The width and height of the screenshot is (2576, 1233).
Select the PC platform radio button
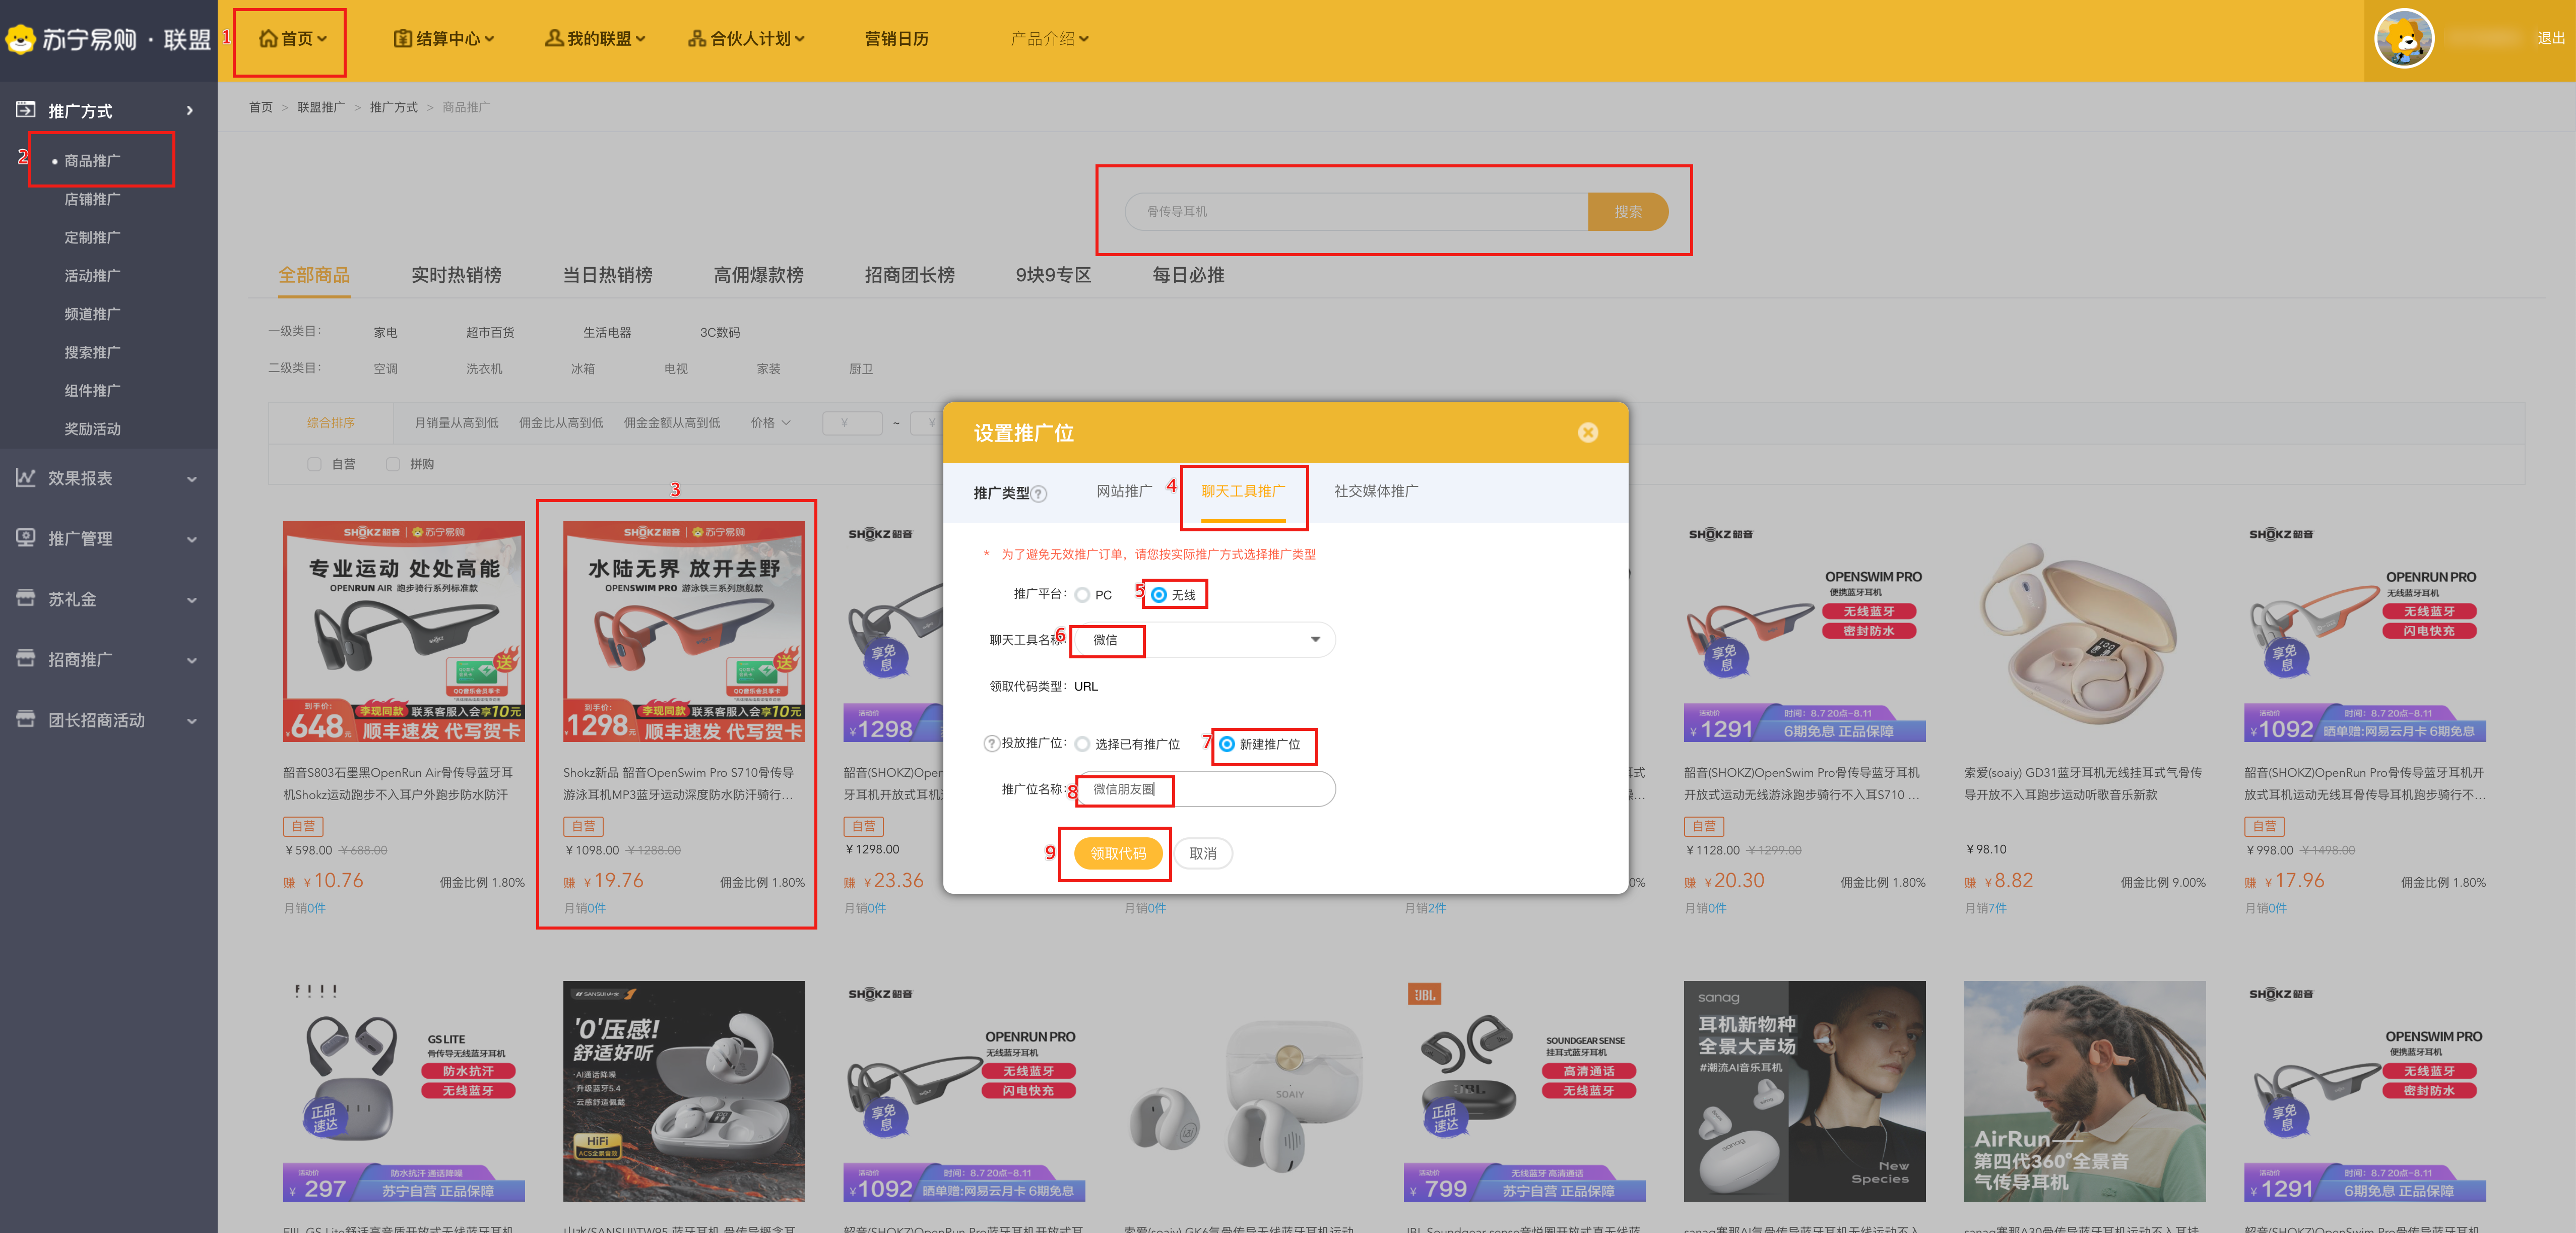(1082, 595)
